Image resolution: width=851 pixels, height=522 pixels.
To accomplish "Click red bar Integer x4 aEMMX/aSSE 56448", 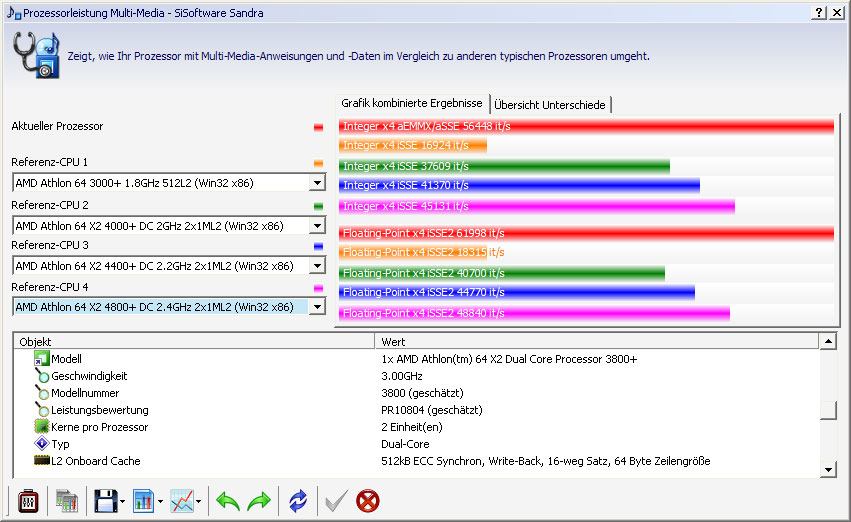I will coord(586,126).
